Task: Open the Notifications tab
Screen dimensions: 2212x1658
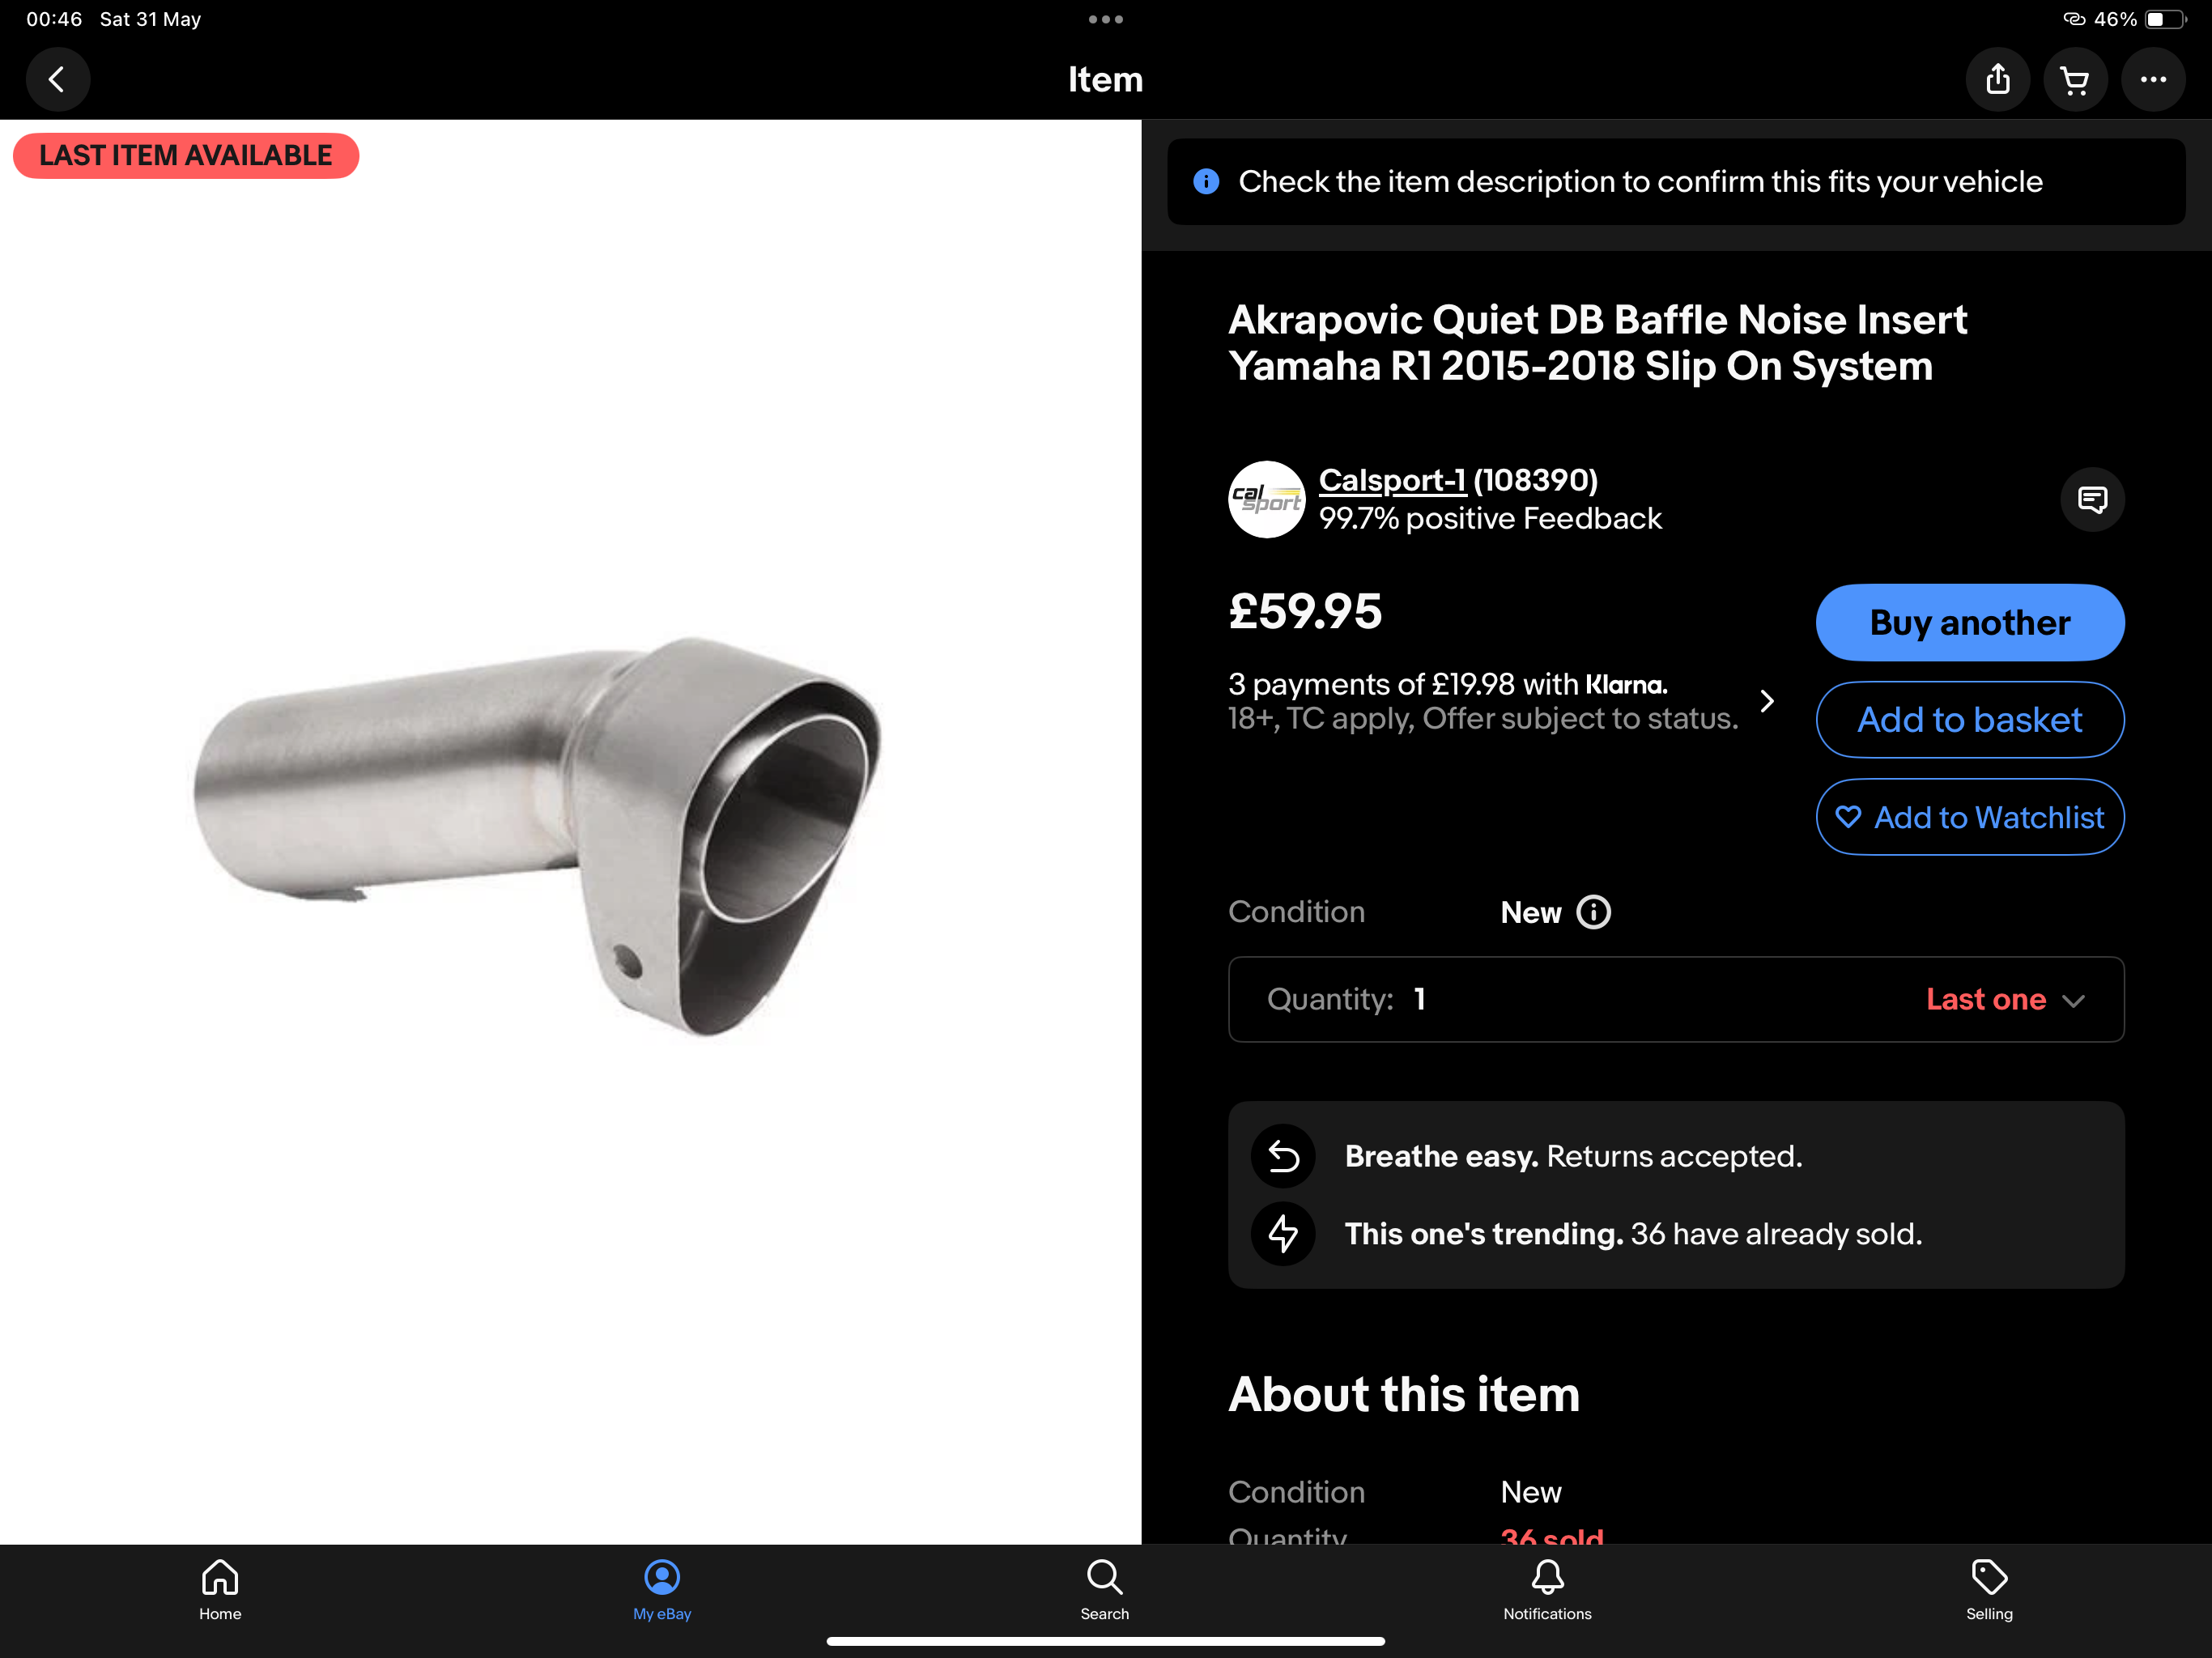Action: point(1547,1590)
